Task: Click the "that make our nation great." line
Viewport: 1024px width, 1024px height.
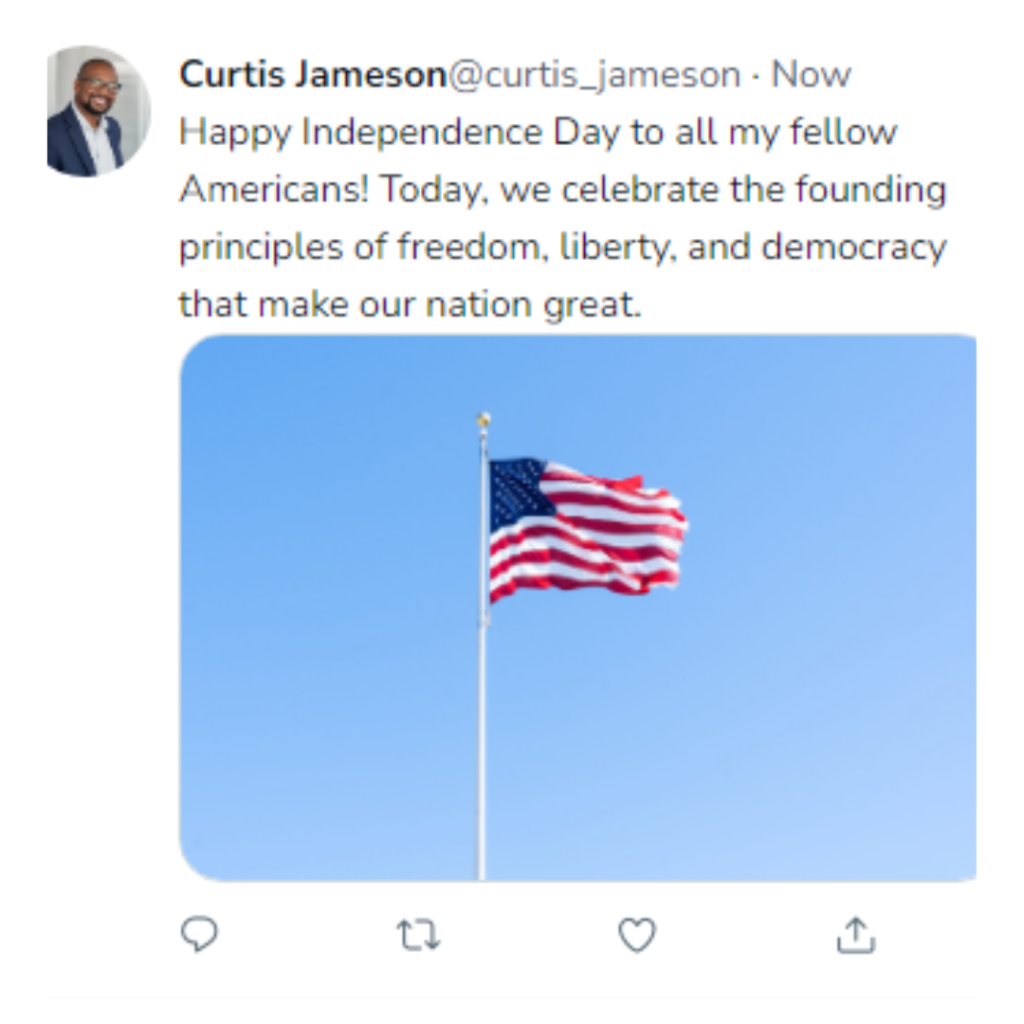Action: [x=411, y=304]
